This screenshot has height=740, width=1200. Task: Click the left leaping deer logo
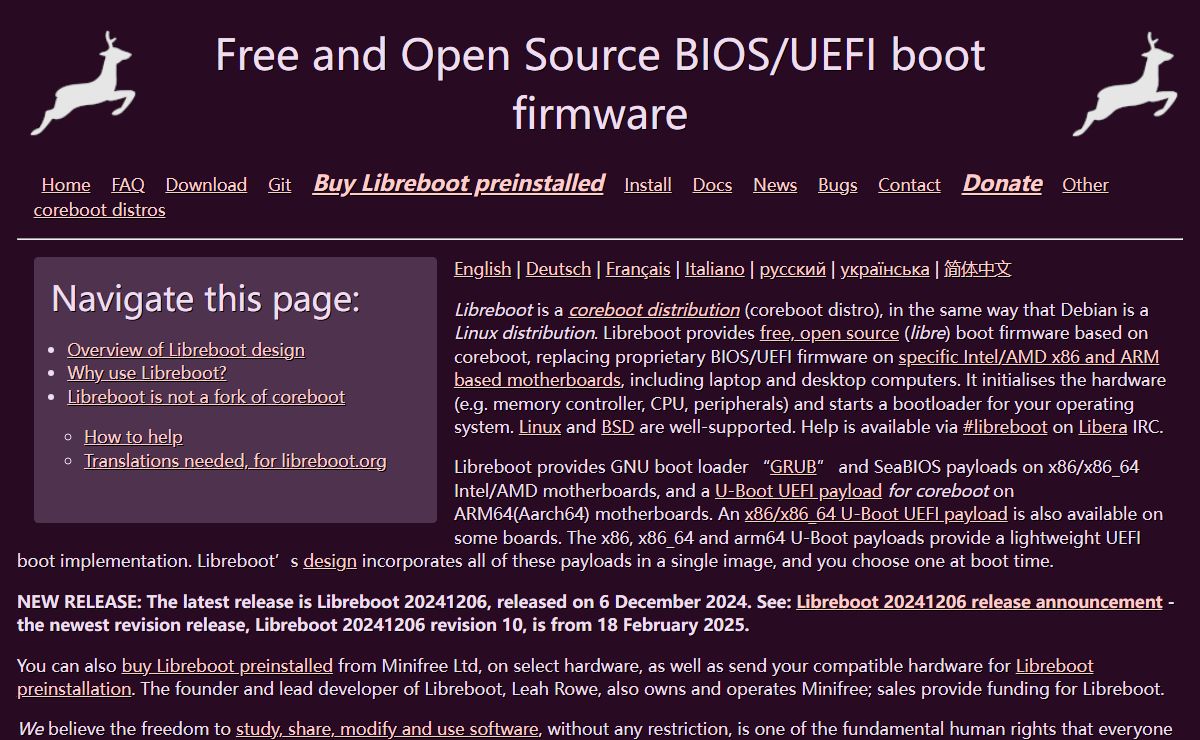[83, 83]
